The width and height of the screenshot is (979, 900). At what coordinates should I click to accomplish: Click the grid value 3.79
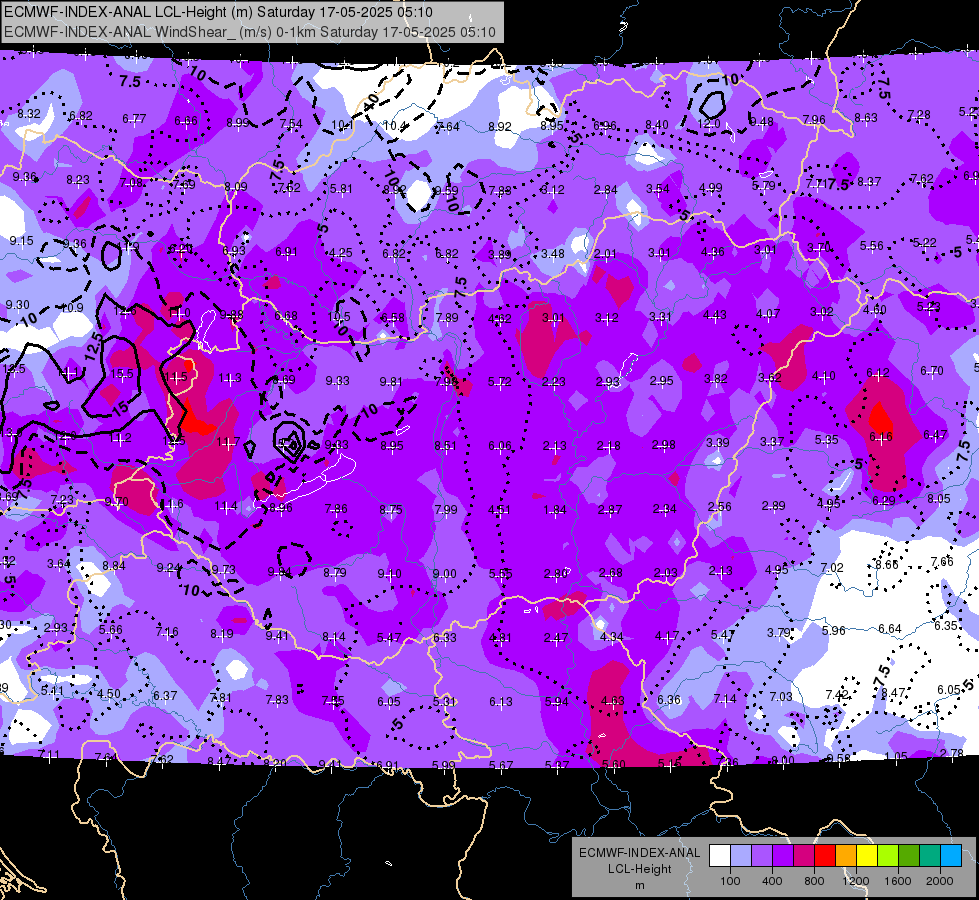(x=779, y=633)
